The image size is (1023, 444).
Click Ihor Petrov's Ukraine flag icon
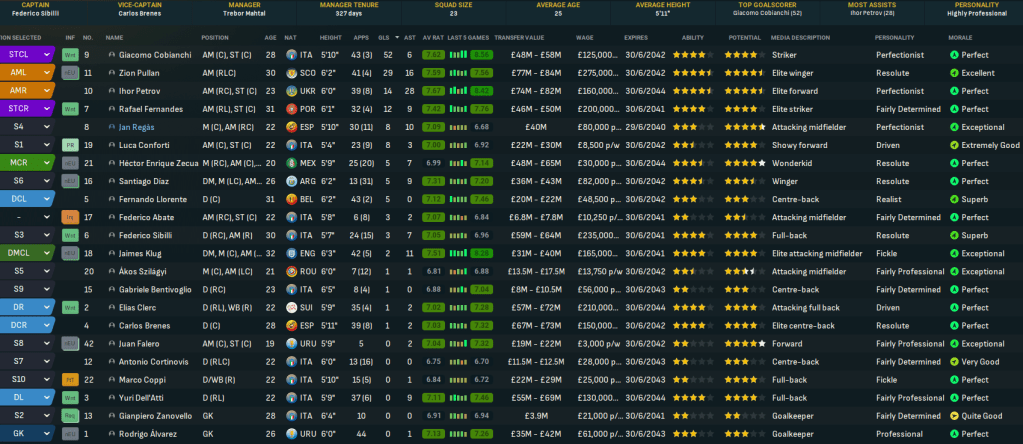coord(289,91)
